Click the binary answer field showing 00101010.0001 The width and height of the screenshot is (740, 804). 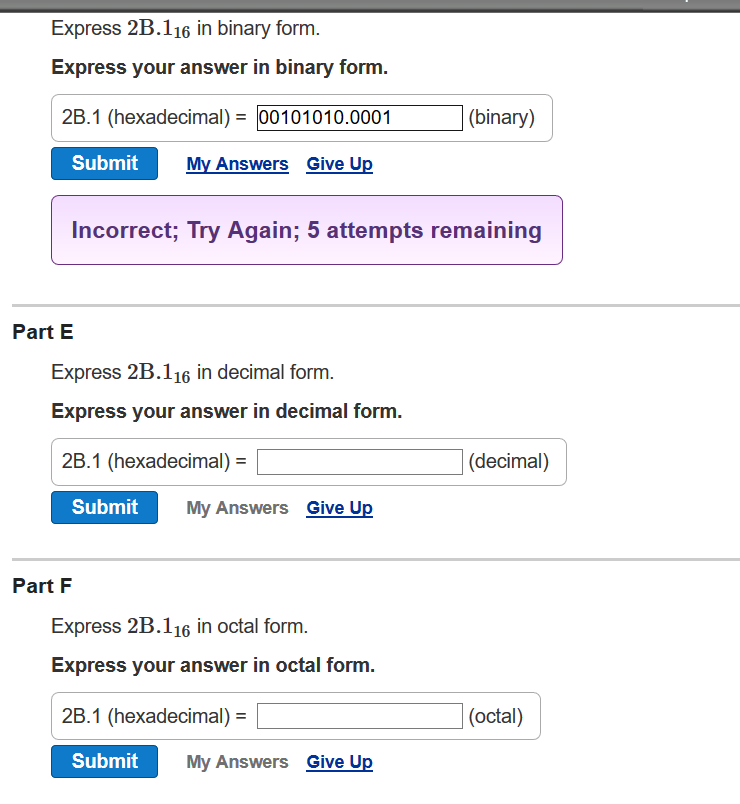[x=359, y=117]
